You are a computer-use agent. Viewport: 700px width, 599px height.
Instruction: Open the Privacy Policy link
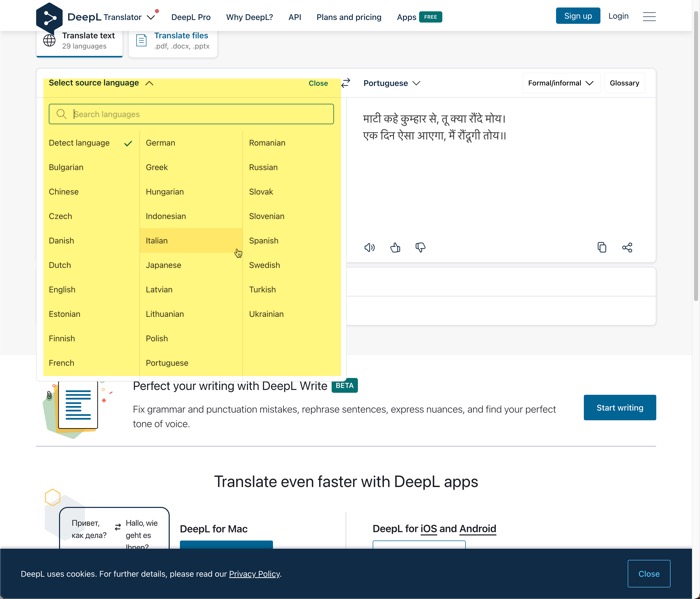pos(254,574)
